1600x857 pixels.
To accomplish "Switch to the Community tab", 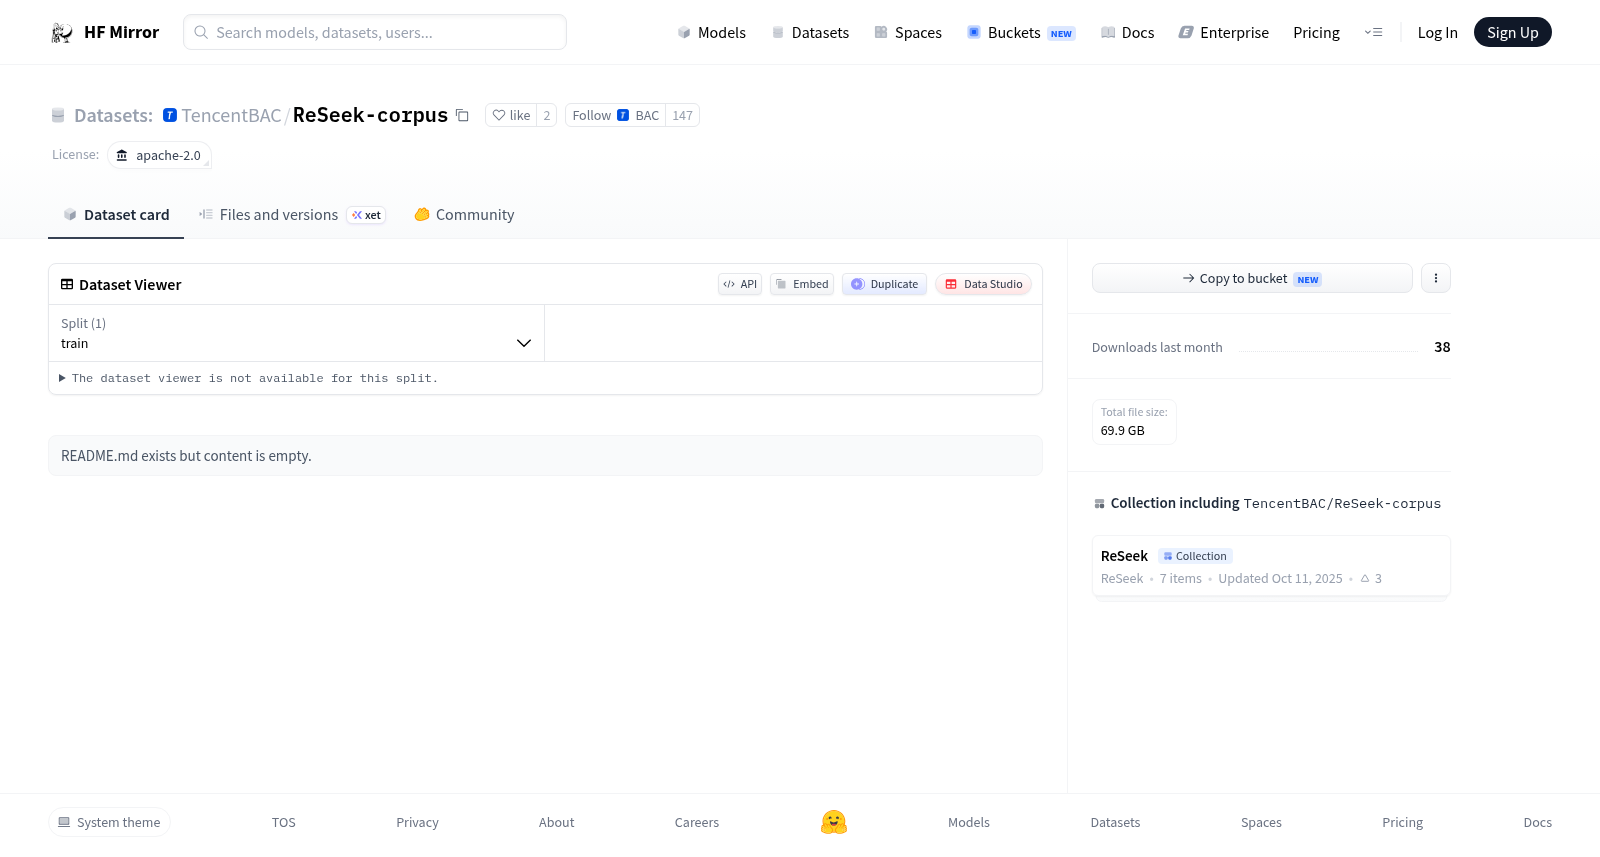I will (x=464, y=215).
